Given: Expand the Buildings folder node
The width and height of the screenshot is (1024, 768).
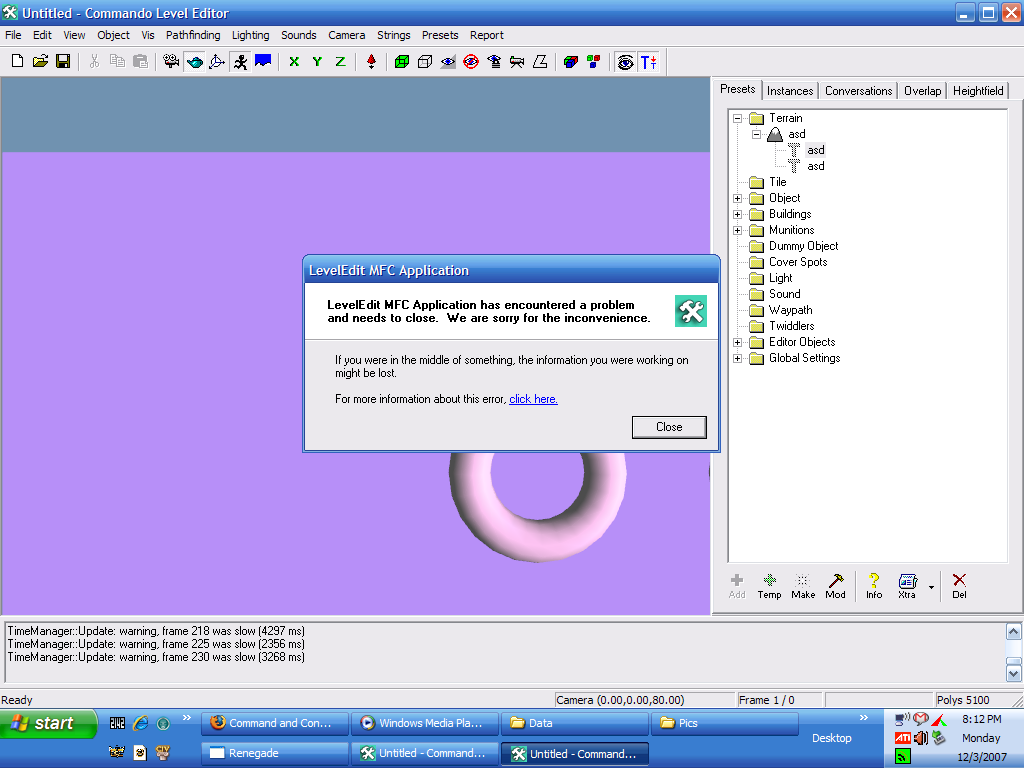Looking at the screenshot, I should tap(738, 214).
